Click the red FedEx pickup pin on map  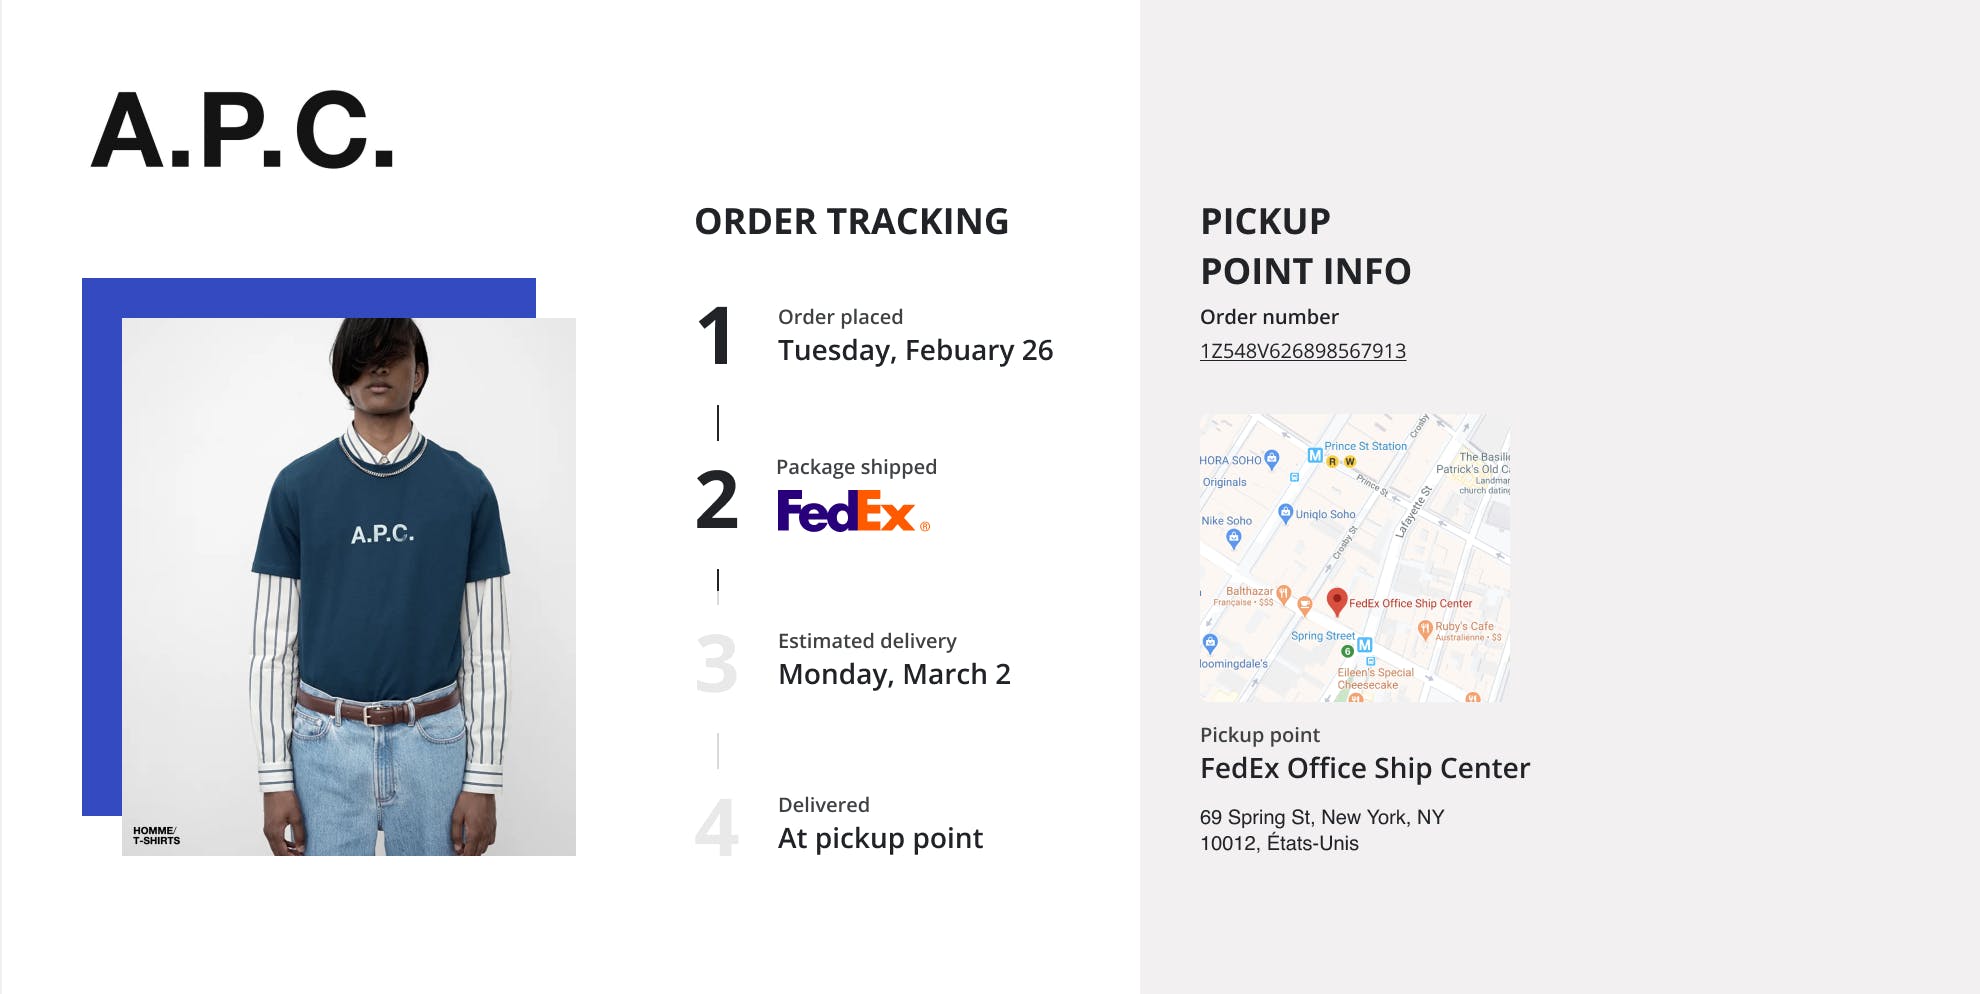1336,600
